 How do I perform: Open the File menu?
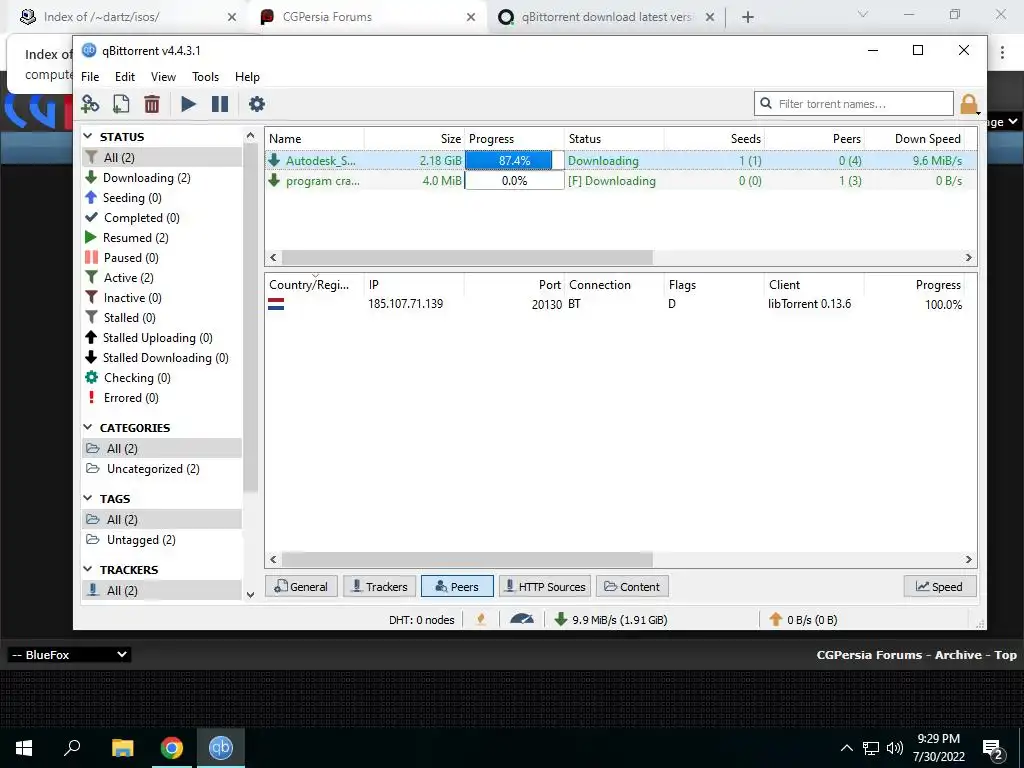[90, 76]
